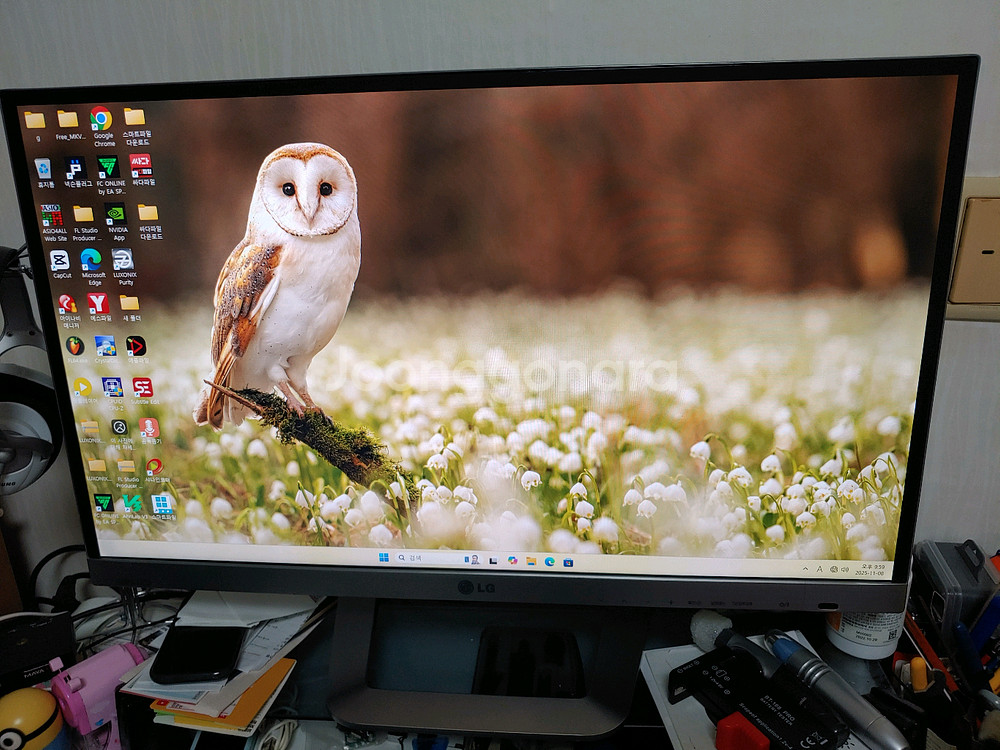1000x750 pixels.
Task: Click the Windows Start button
Action: 384,556
